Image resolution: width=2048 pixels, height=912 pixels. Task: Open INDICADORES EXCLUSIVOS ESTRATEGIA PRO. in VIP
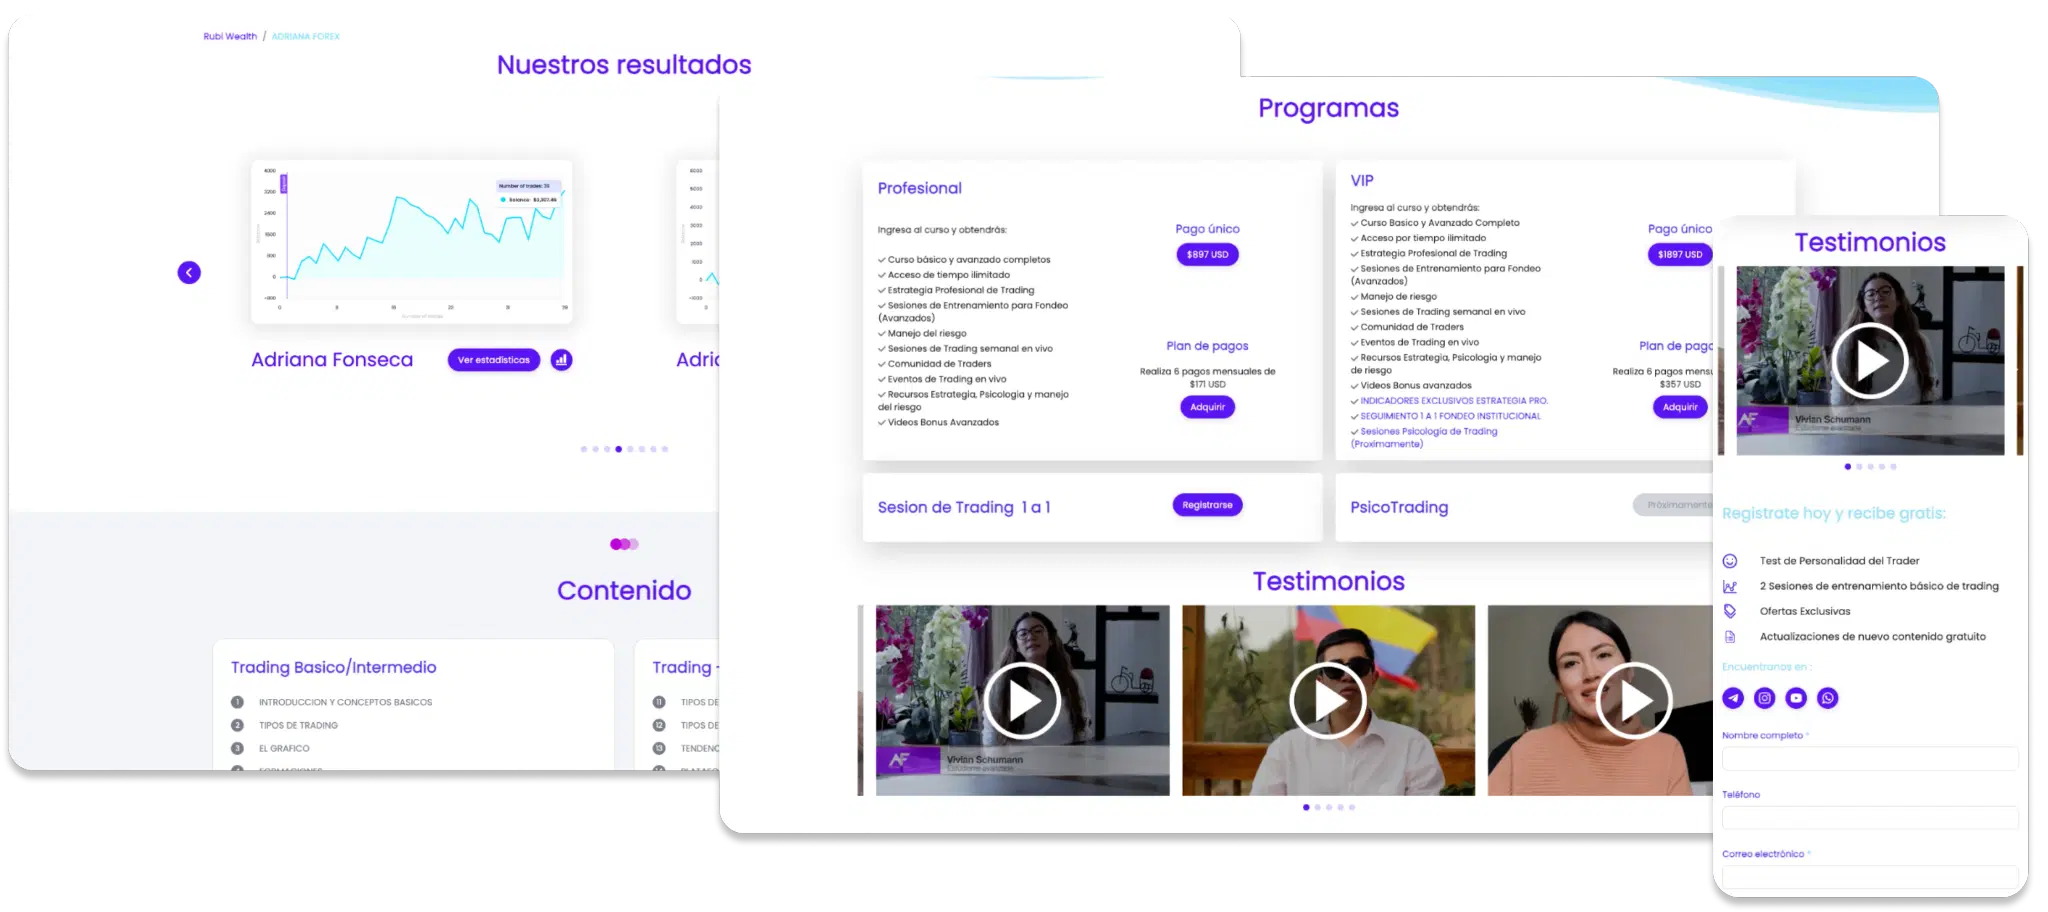click(x=1454, y=401)
